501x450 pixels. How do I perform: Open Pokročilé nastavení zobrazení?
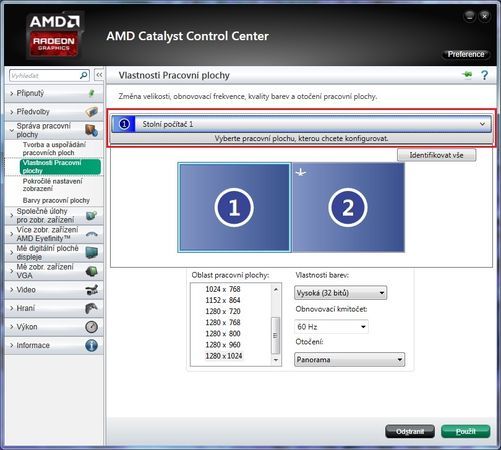[x=52, y=185]
